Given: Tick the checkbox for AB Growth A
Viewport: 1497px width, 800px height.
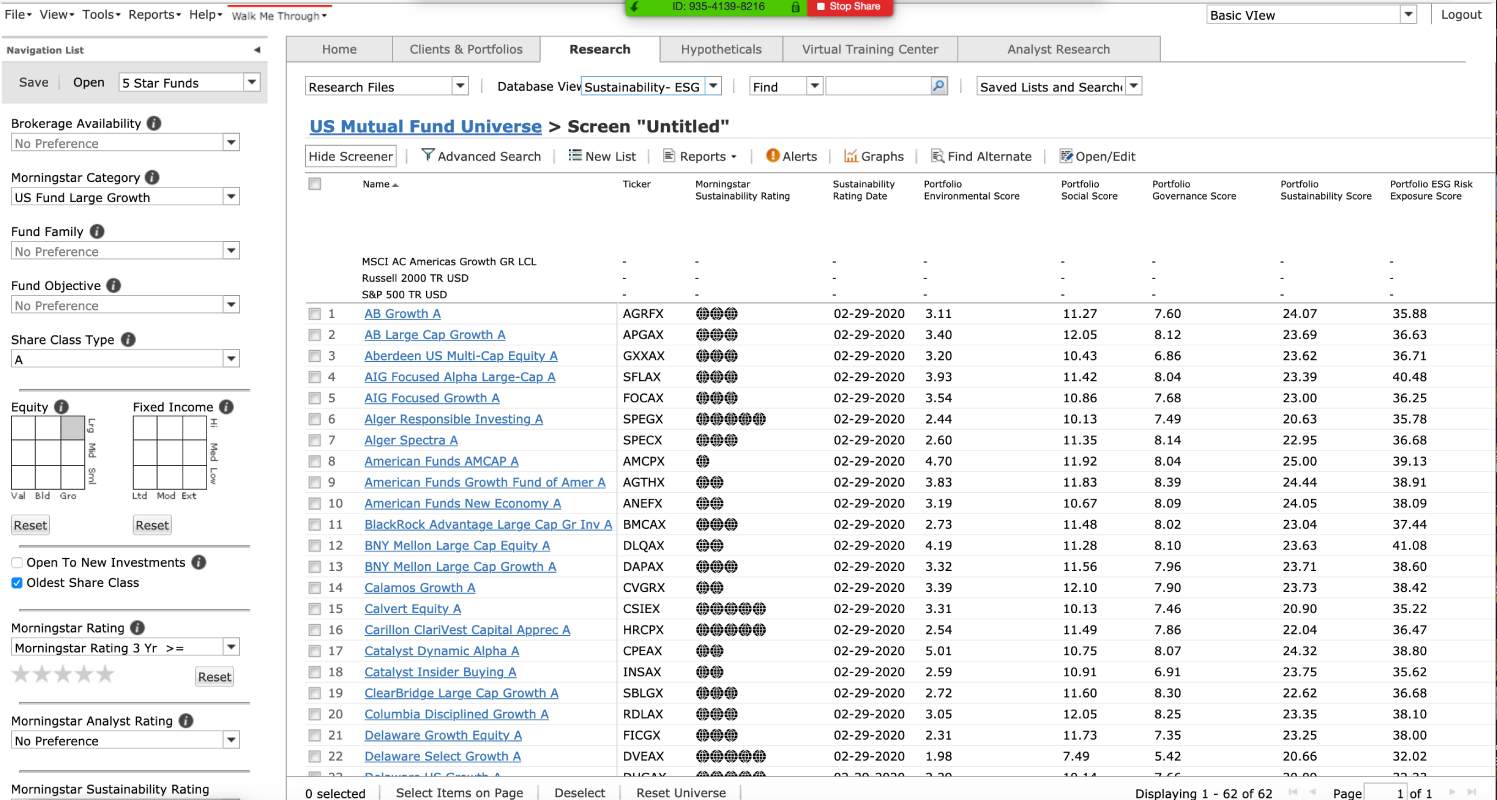Looking at the screenshot, I should (x=315, y=314).
